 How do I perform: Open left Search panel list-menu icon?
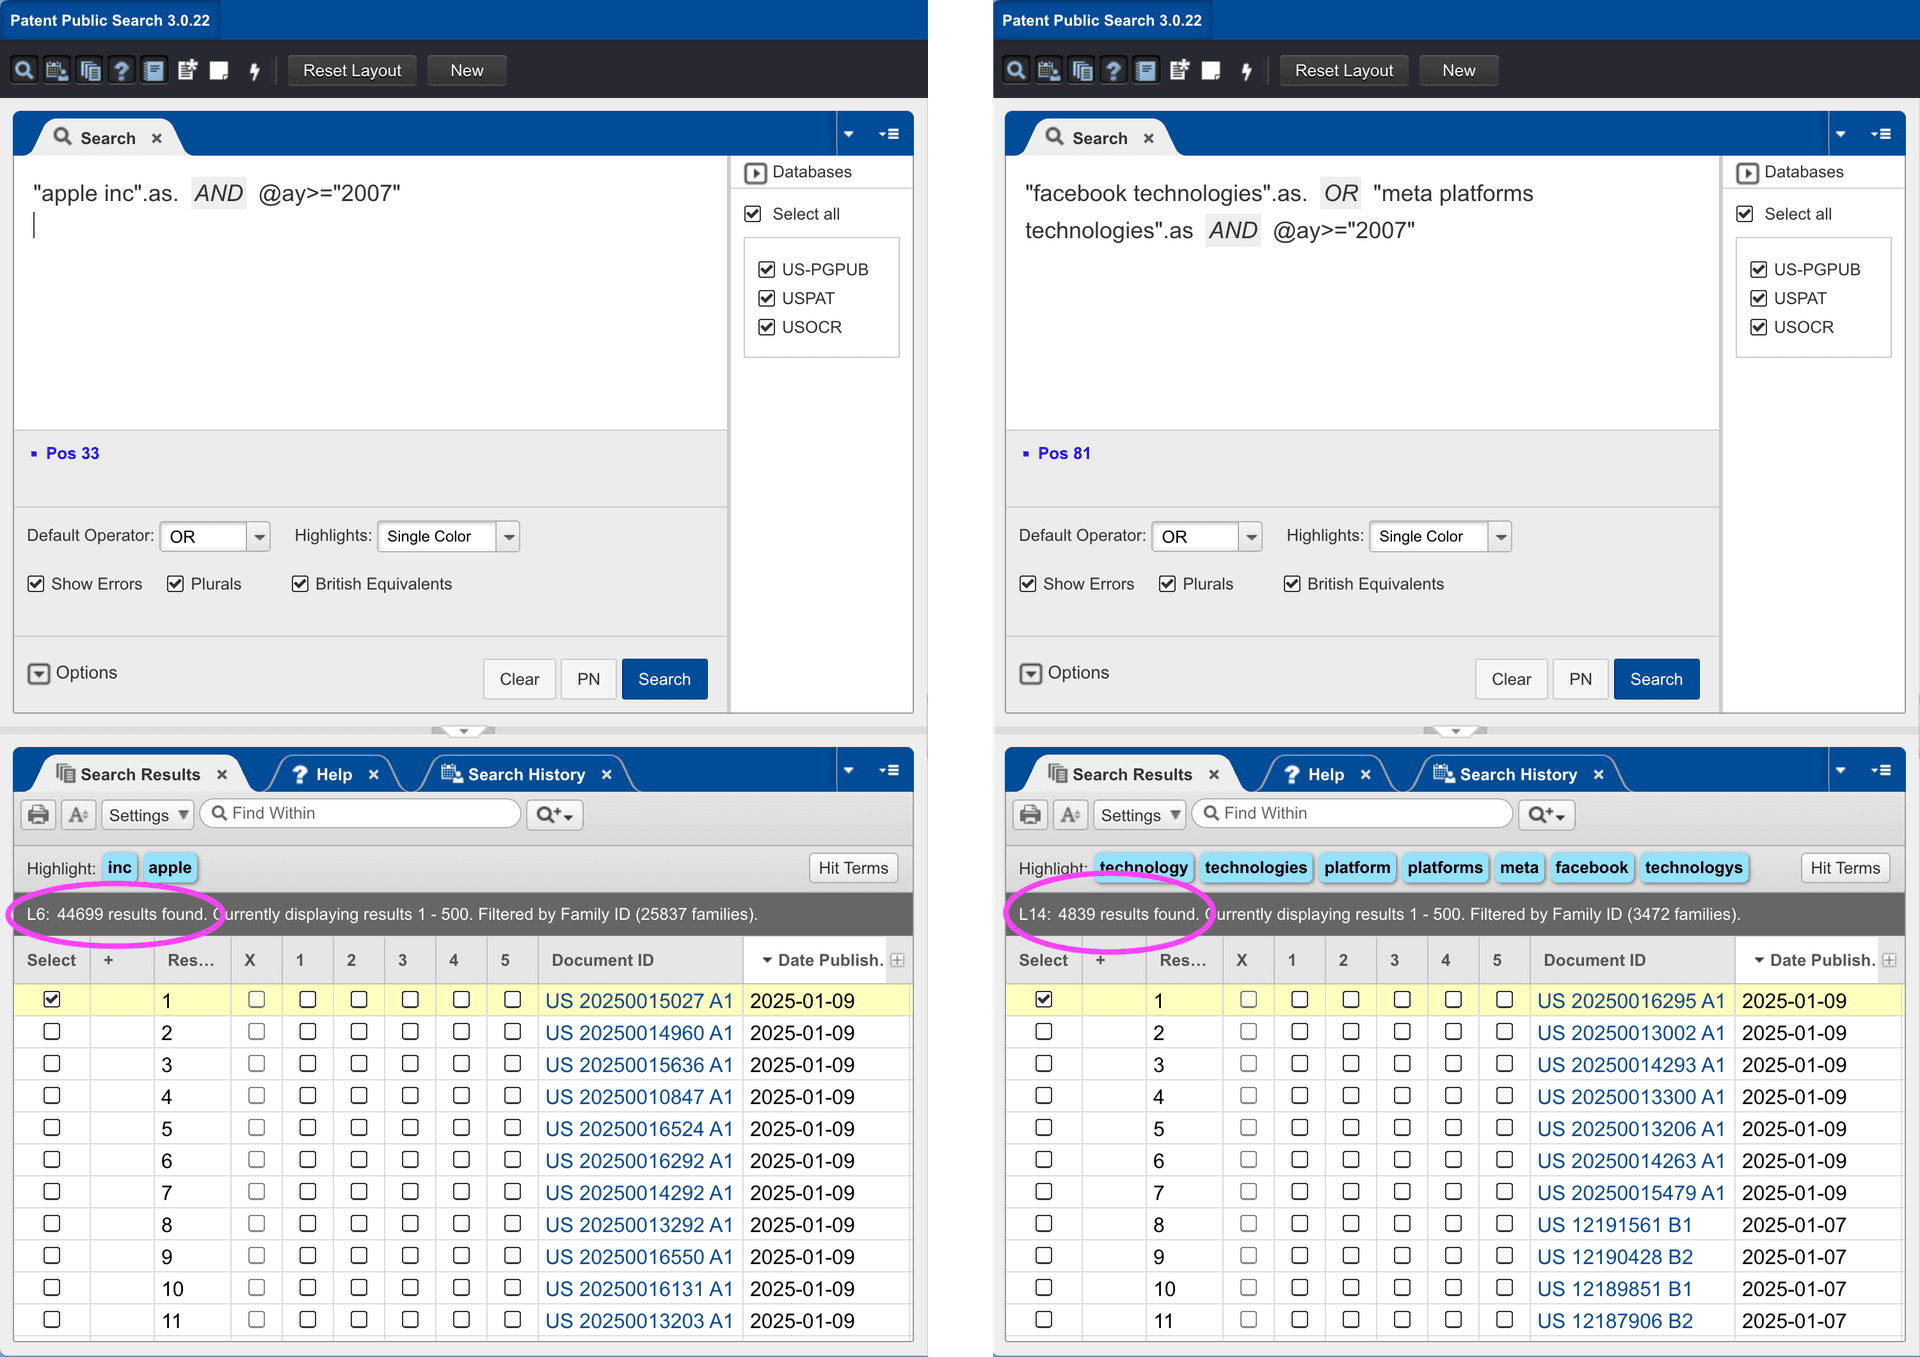click(889, 134)
